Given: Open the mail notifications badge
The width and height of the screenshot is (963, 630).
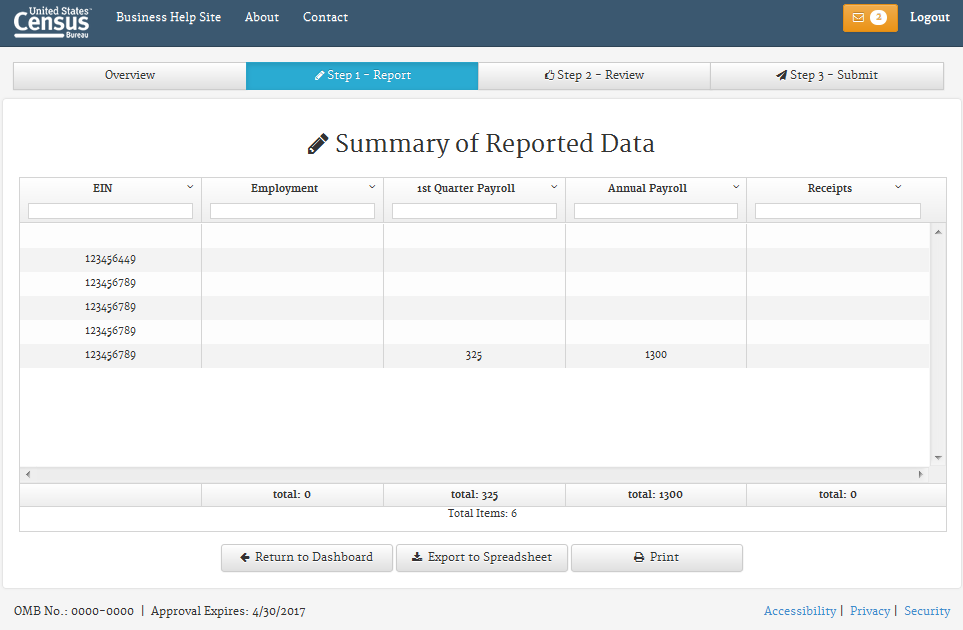Looking at the screenshot, I should pyautogui.click(x=869, y=18).
